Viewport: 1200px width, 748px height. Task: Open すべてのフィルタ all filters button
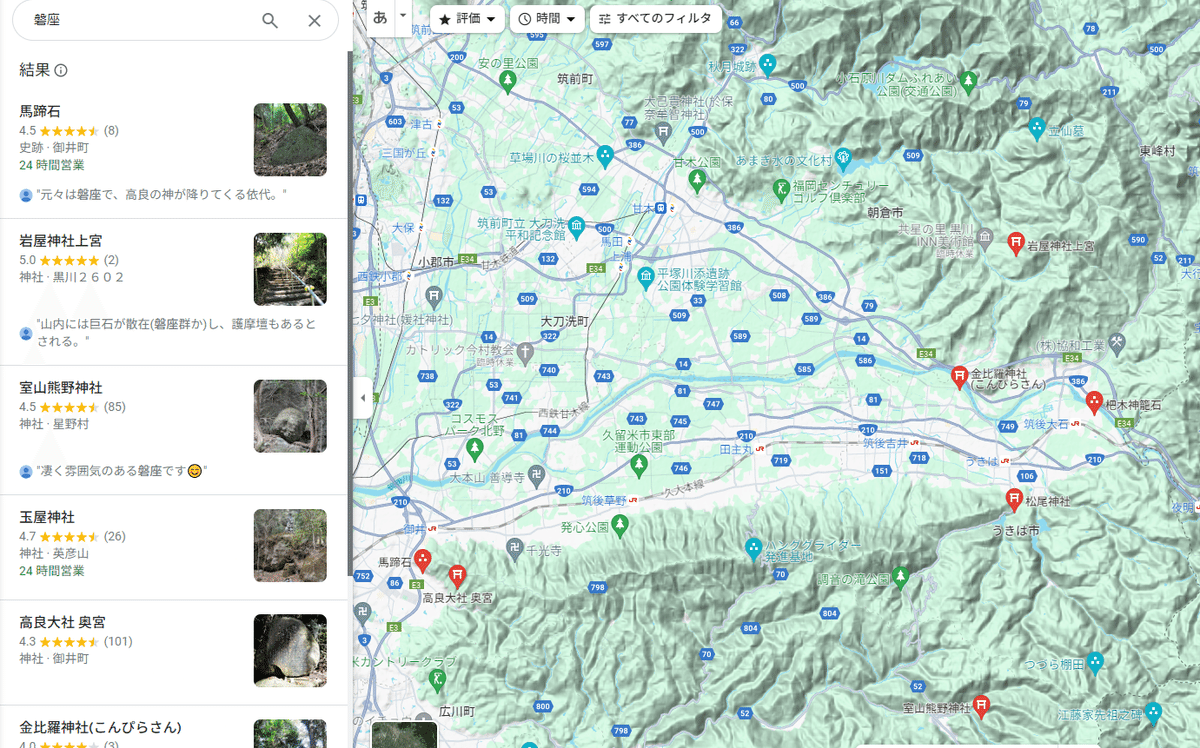tap(656, 18)
